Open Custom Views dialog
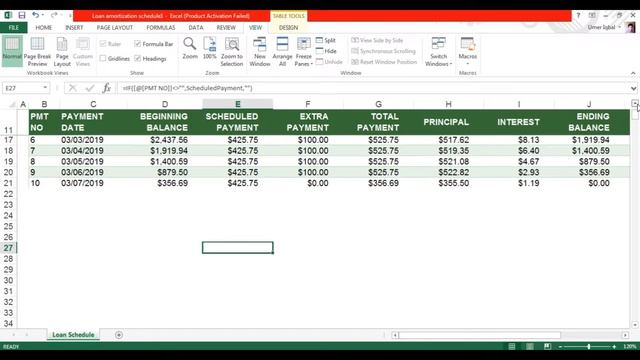 (82, 51)
